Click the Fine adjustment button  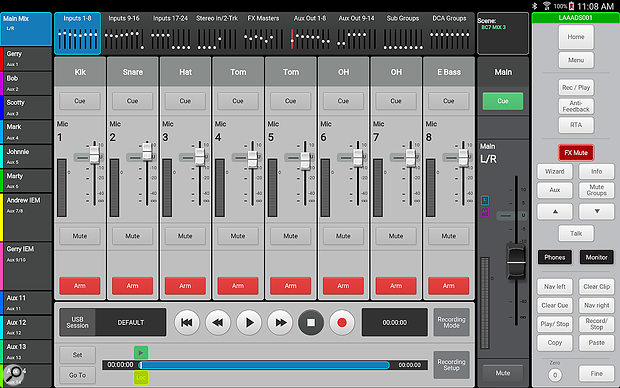(x=597, y=374)
